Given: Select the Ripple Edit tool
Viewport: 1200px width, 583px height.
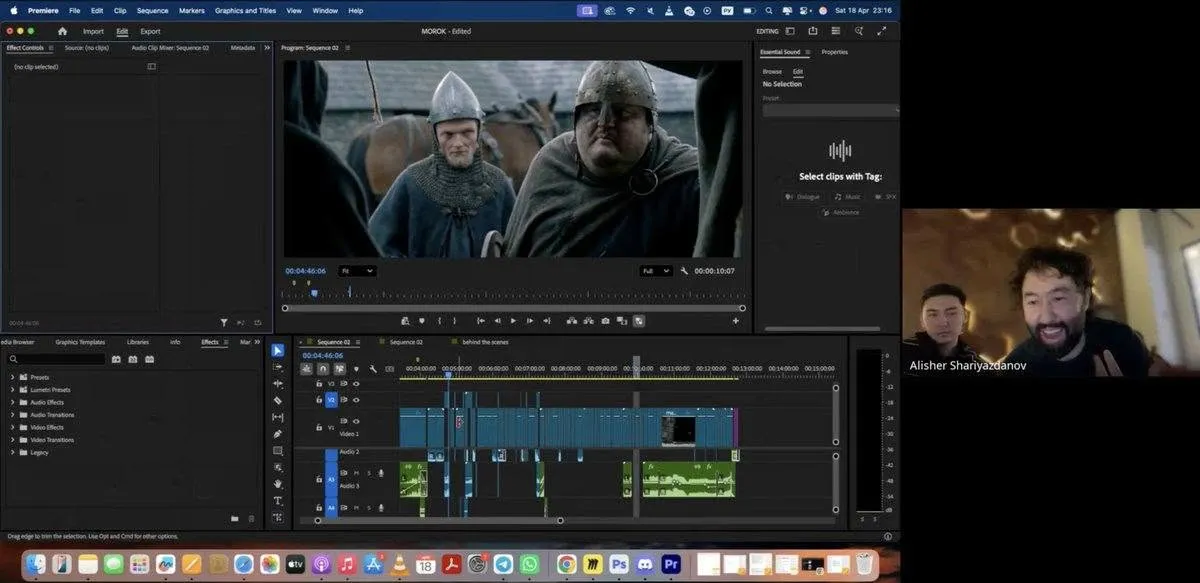Looking at the screenshot, I should click(278, 384).
